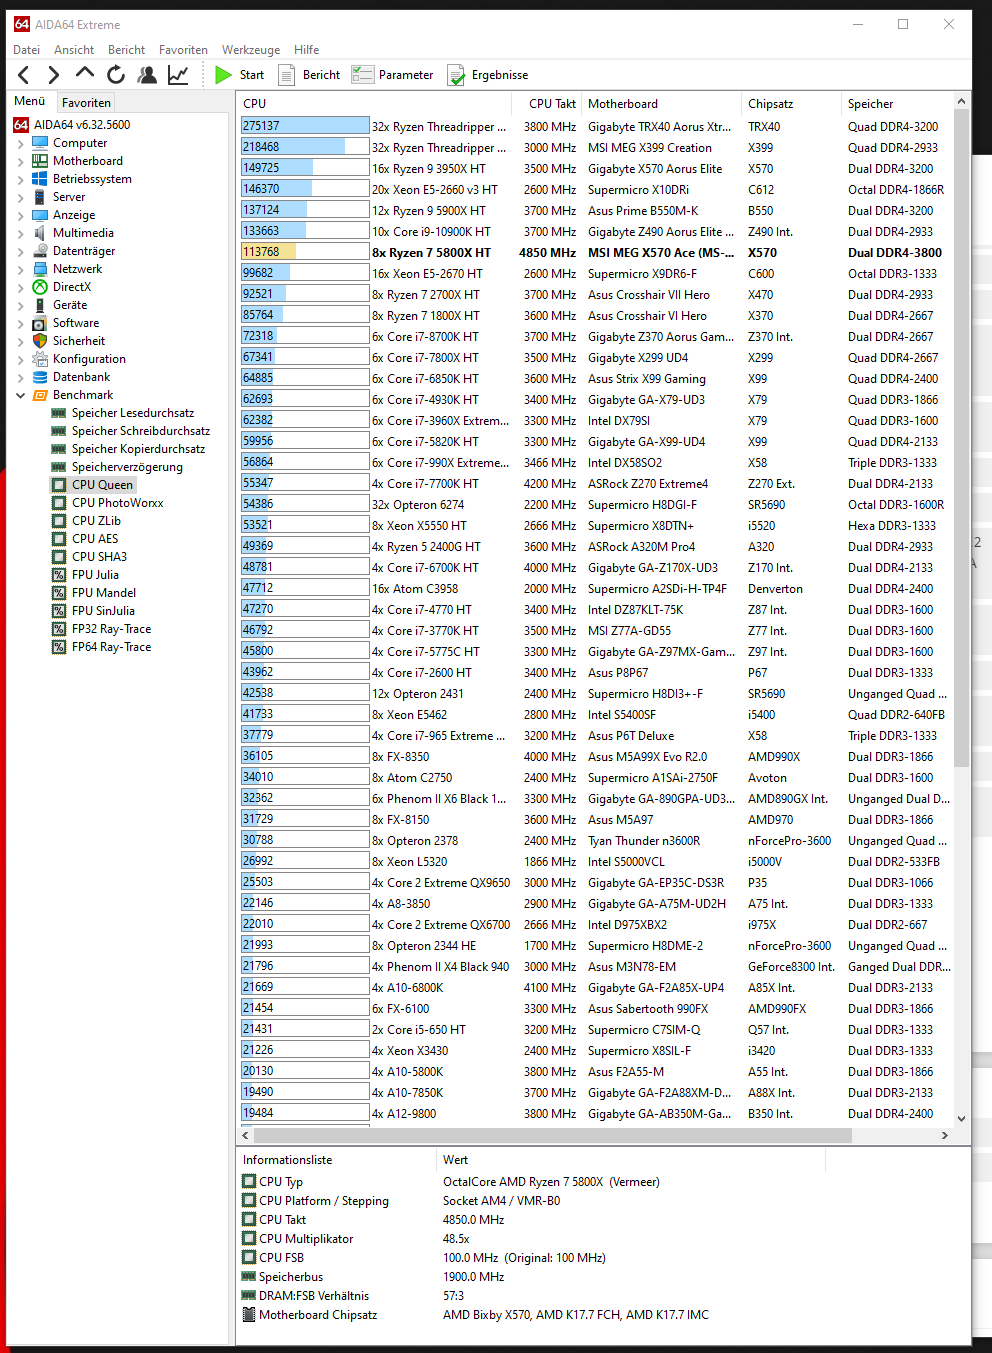Select the DirectX Xbox icon

40,287
